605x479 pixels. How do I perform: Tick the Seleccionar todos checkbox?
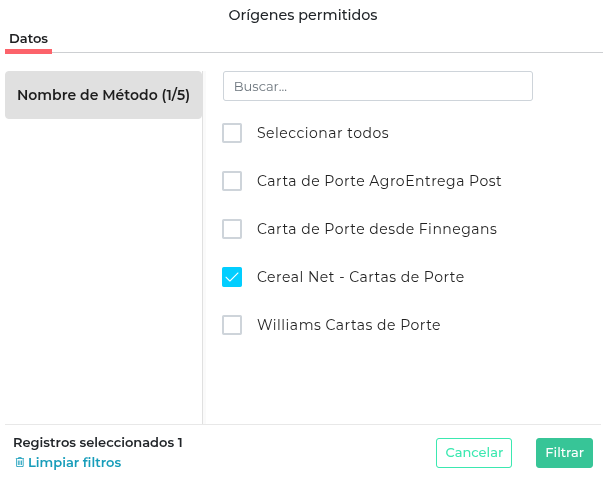pos(232,133)
